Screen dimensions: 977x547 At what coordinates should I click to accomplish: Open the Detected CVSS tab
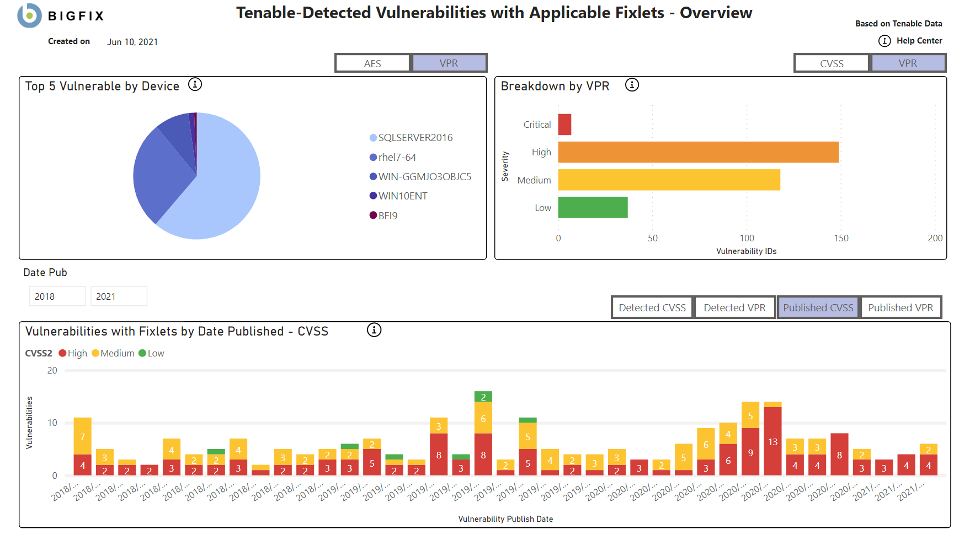[x=652, y=308]
